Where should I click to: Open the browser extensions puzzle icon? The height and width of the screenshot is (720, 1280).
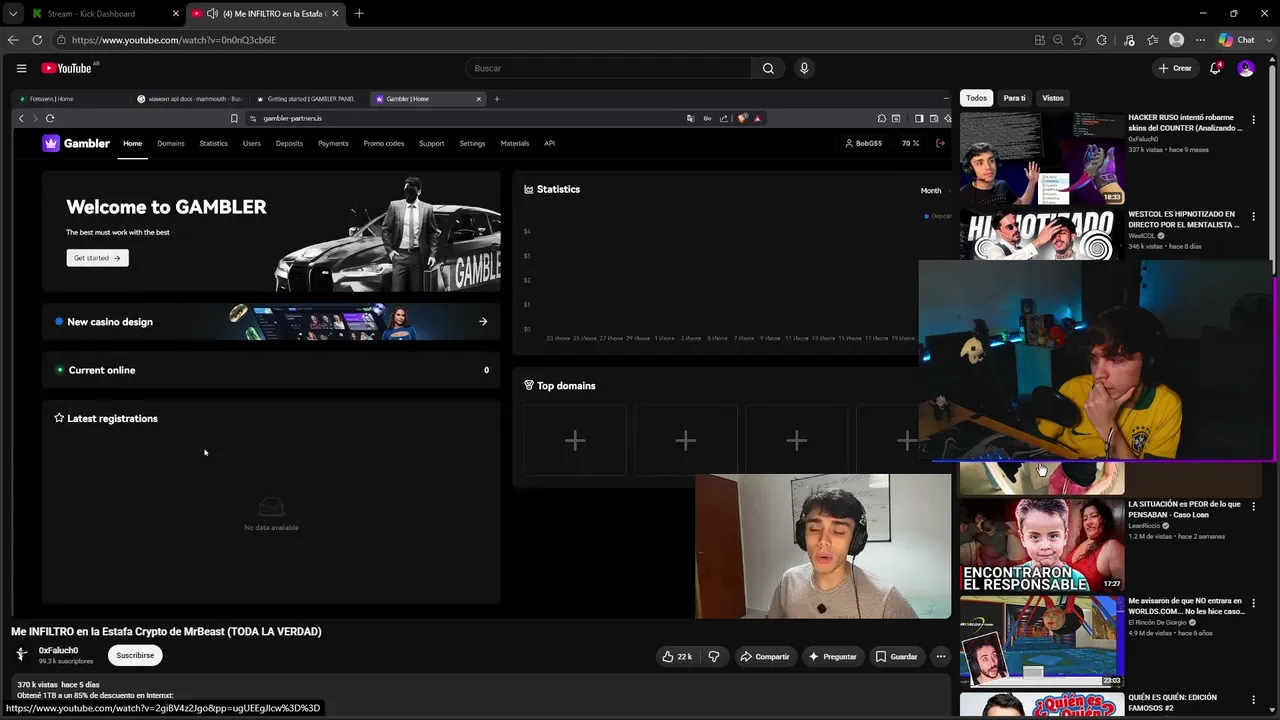click(1102, 40)
